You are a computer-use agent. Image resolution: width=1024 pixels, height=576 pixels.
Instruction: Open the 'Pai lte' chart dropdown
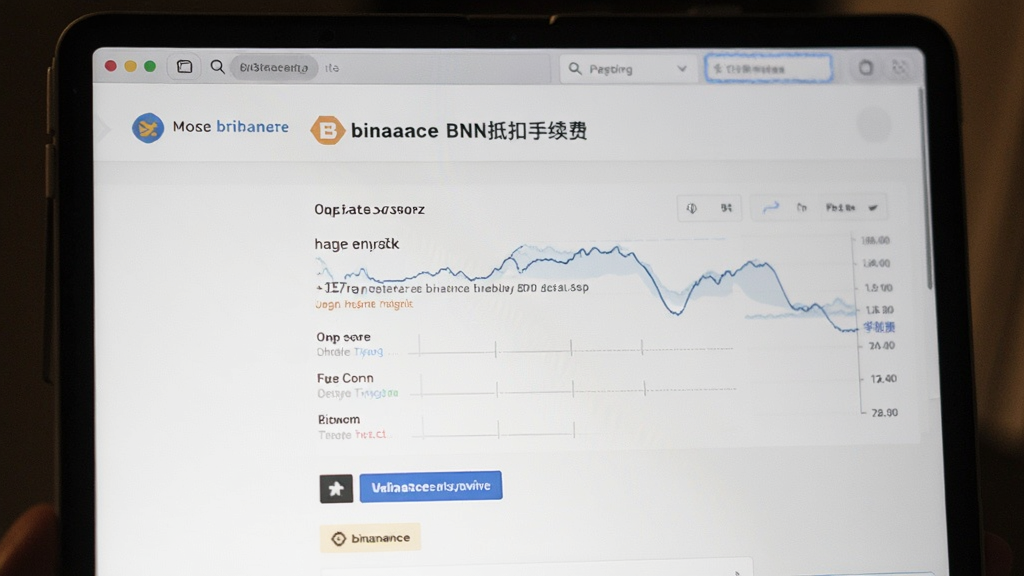click(x=852, y=208)
